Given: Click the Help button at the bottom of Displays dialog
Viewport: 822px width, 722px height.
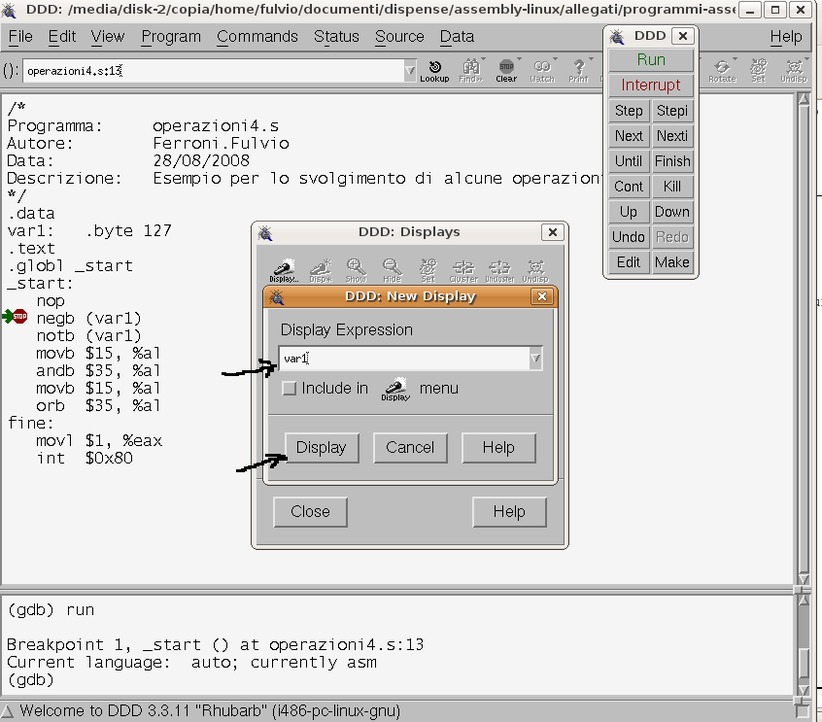Looking at the screenshot, I should [x=509, y=512].
